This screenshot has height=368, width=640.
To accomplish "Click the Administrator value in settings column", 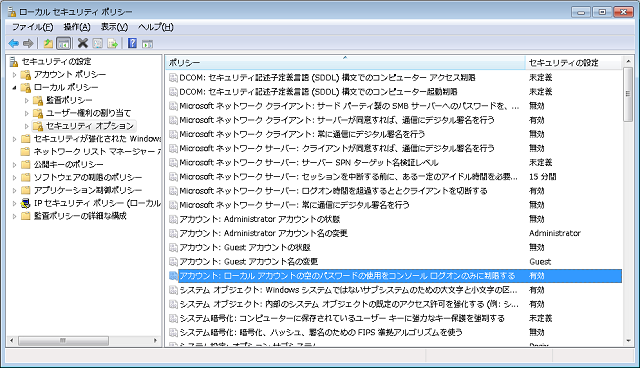I will pyautogui.click(x=555, y=233).
